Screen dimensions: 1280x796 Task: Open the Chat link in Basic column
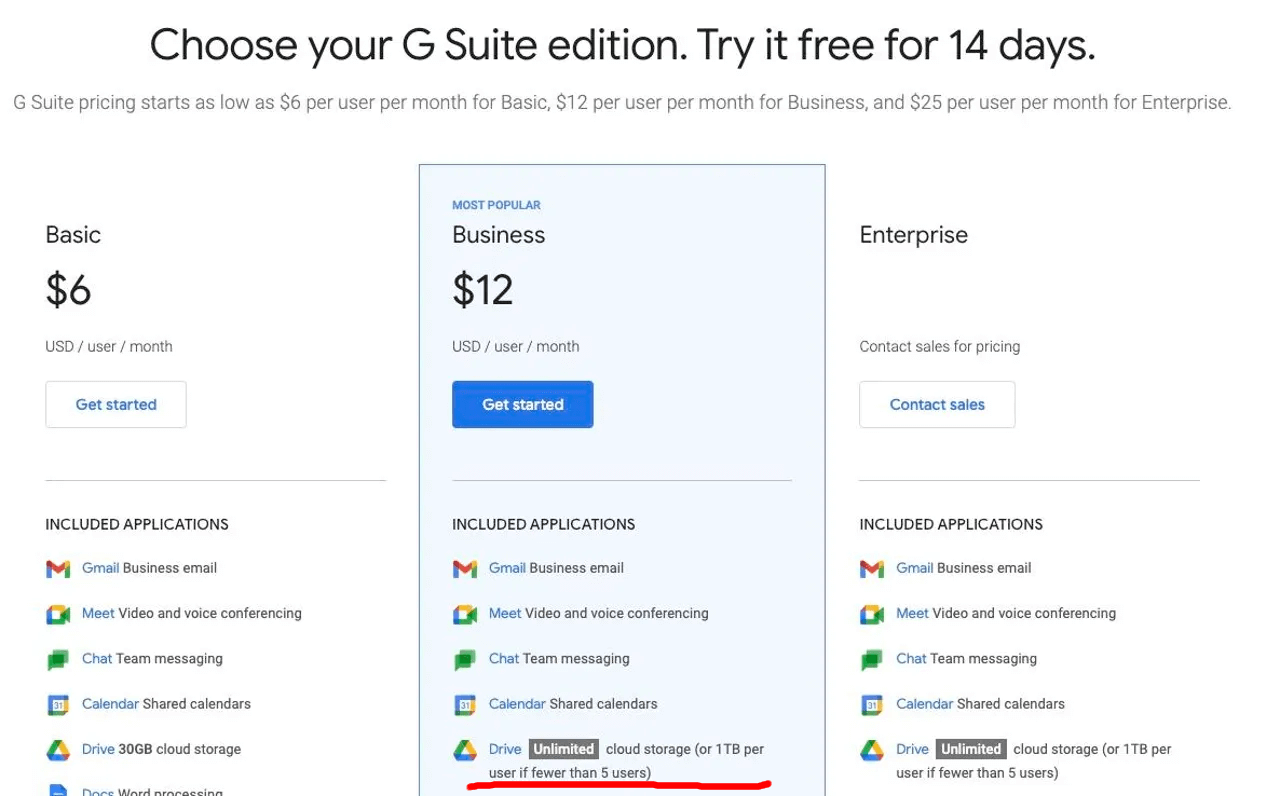point(97,658)
